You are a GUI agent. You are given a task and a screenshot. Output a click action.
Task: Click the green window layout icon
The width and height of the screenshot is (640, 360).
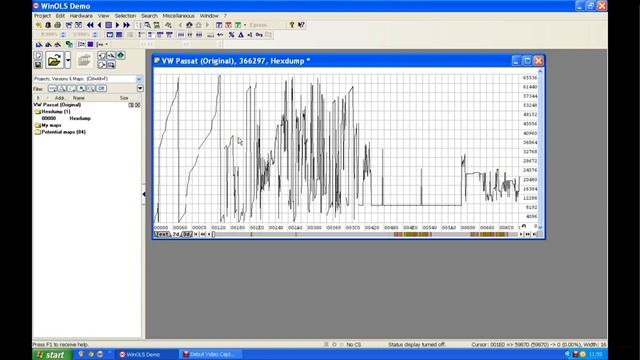238,25
